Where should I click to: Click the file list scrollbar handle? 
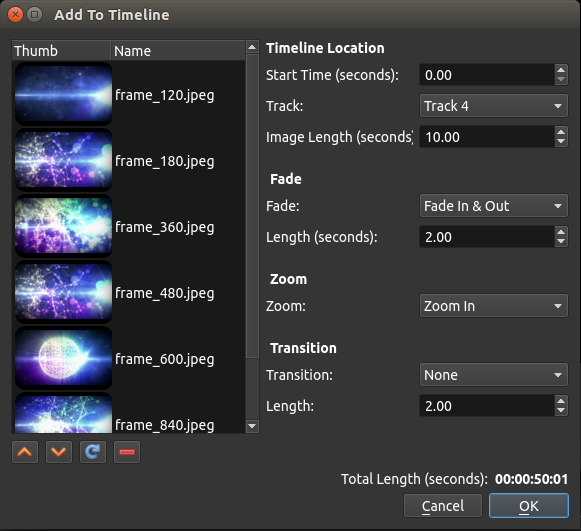click(x=252, y=206)
